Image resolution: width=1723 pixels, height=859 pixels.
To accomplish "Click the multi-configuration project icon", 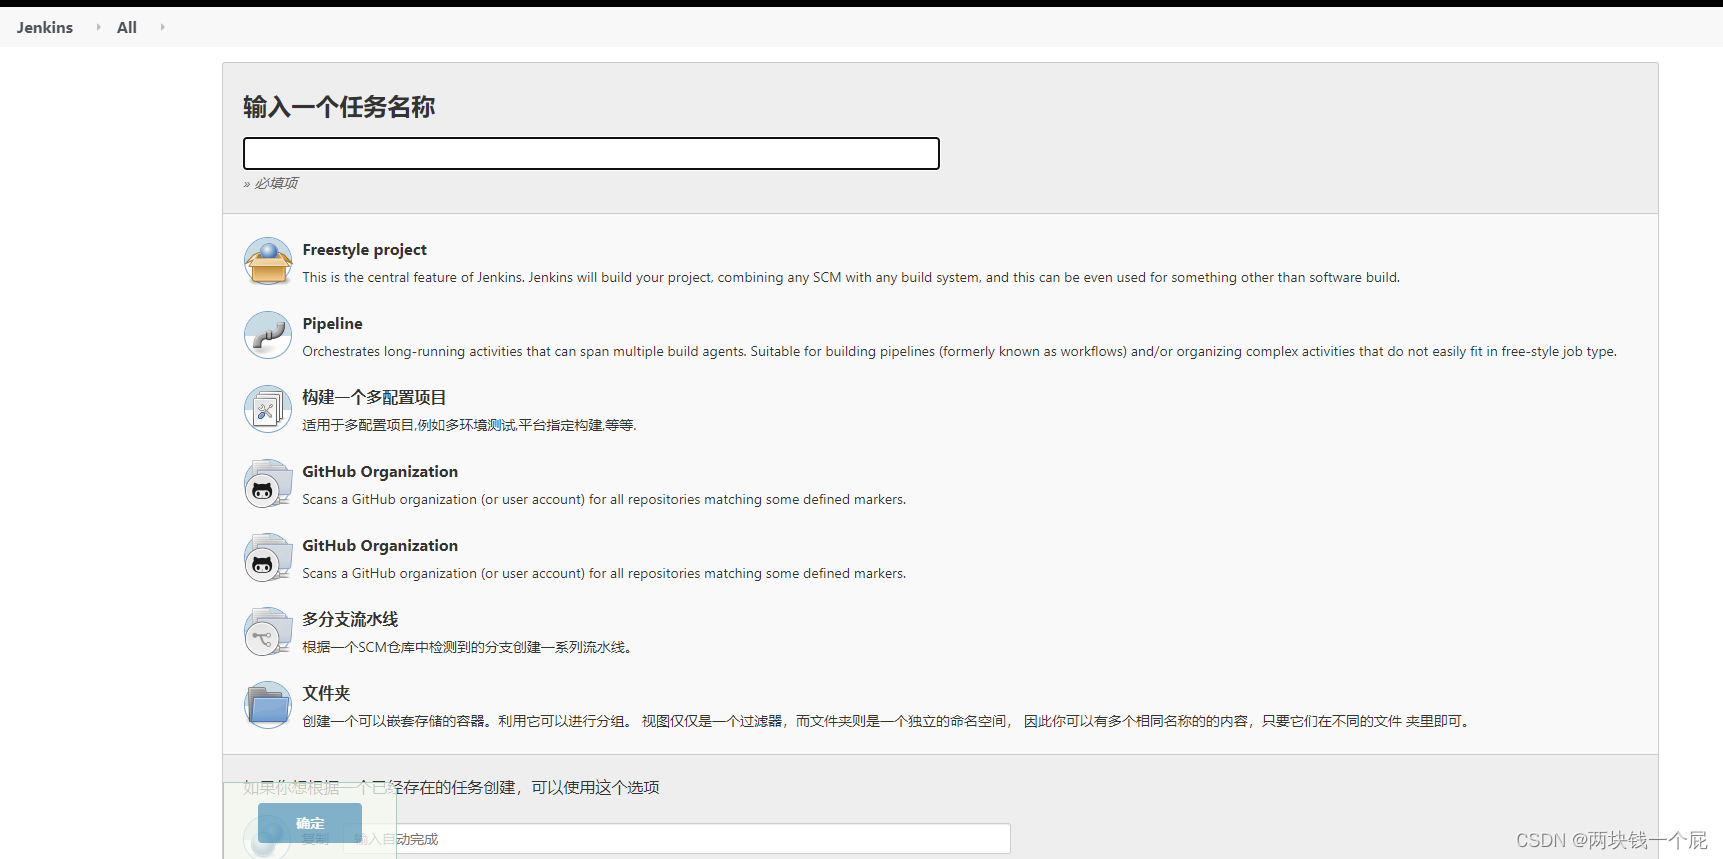I will (268, 409).
